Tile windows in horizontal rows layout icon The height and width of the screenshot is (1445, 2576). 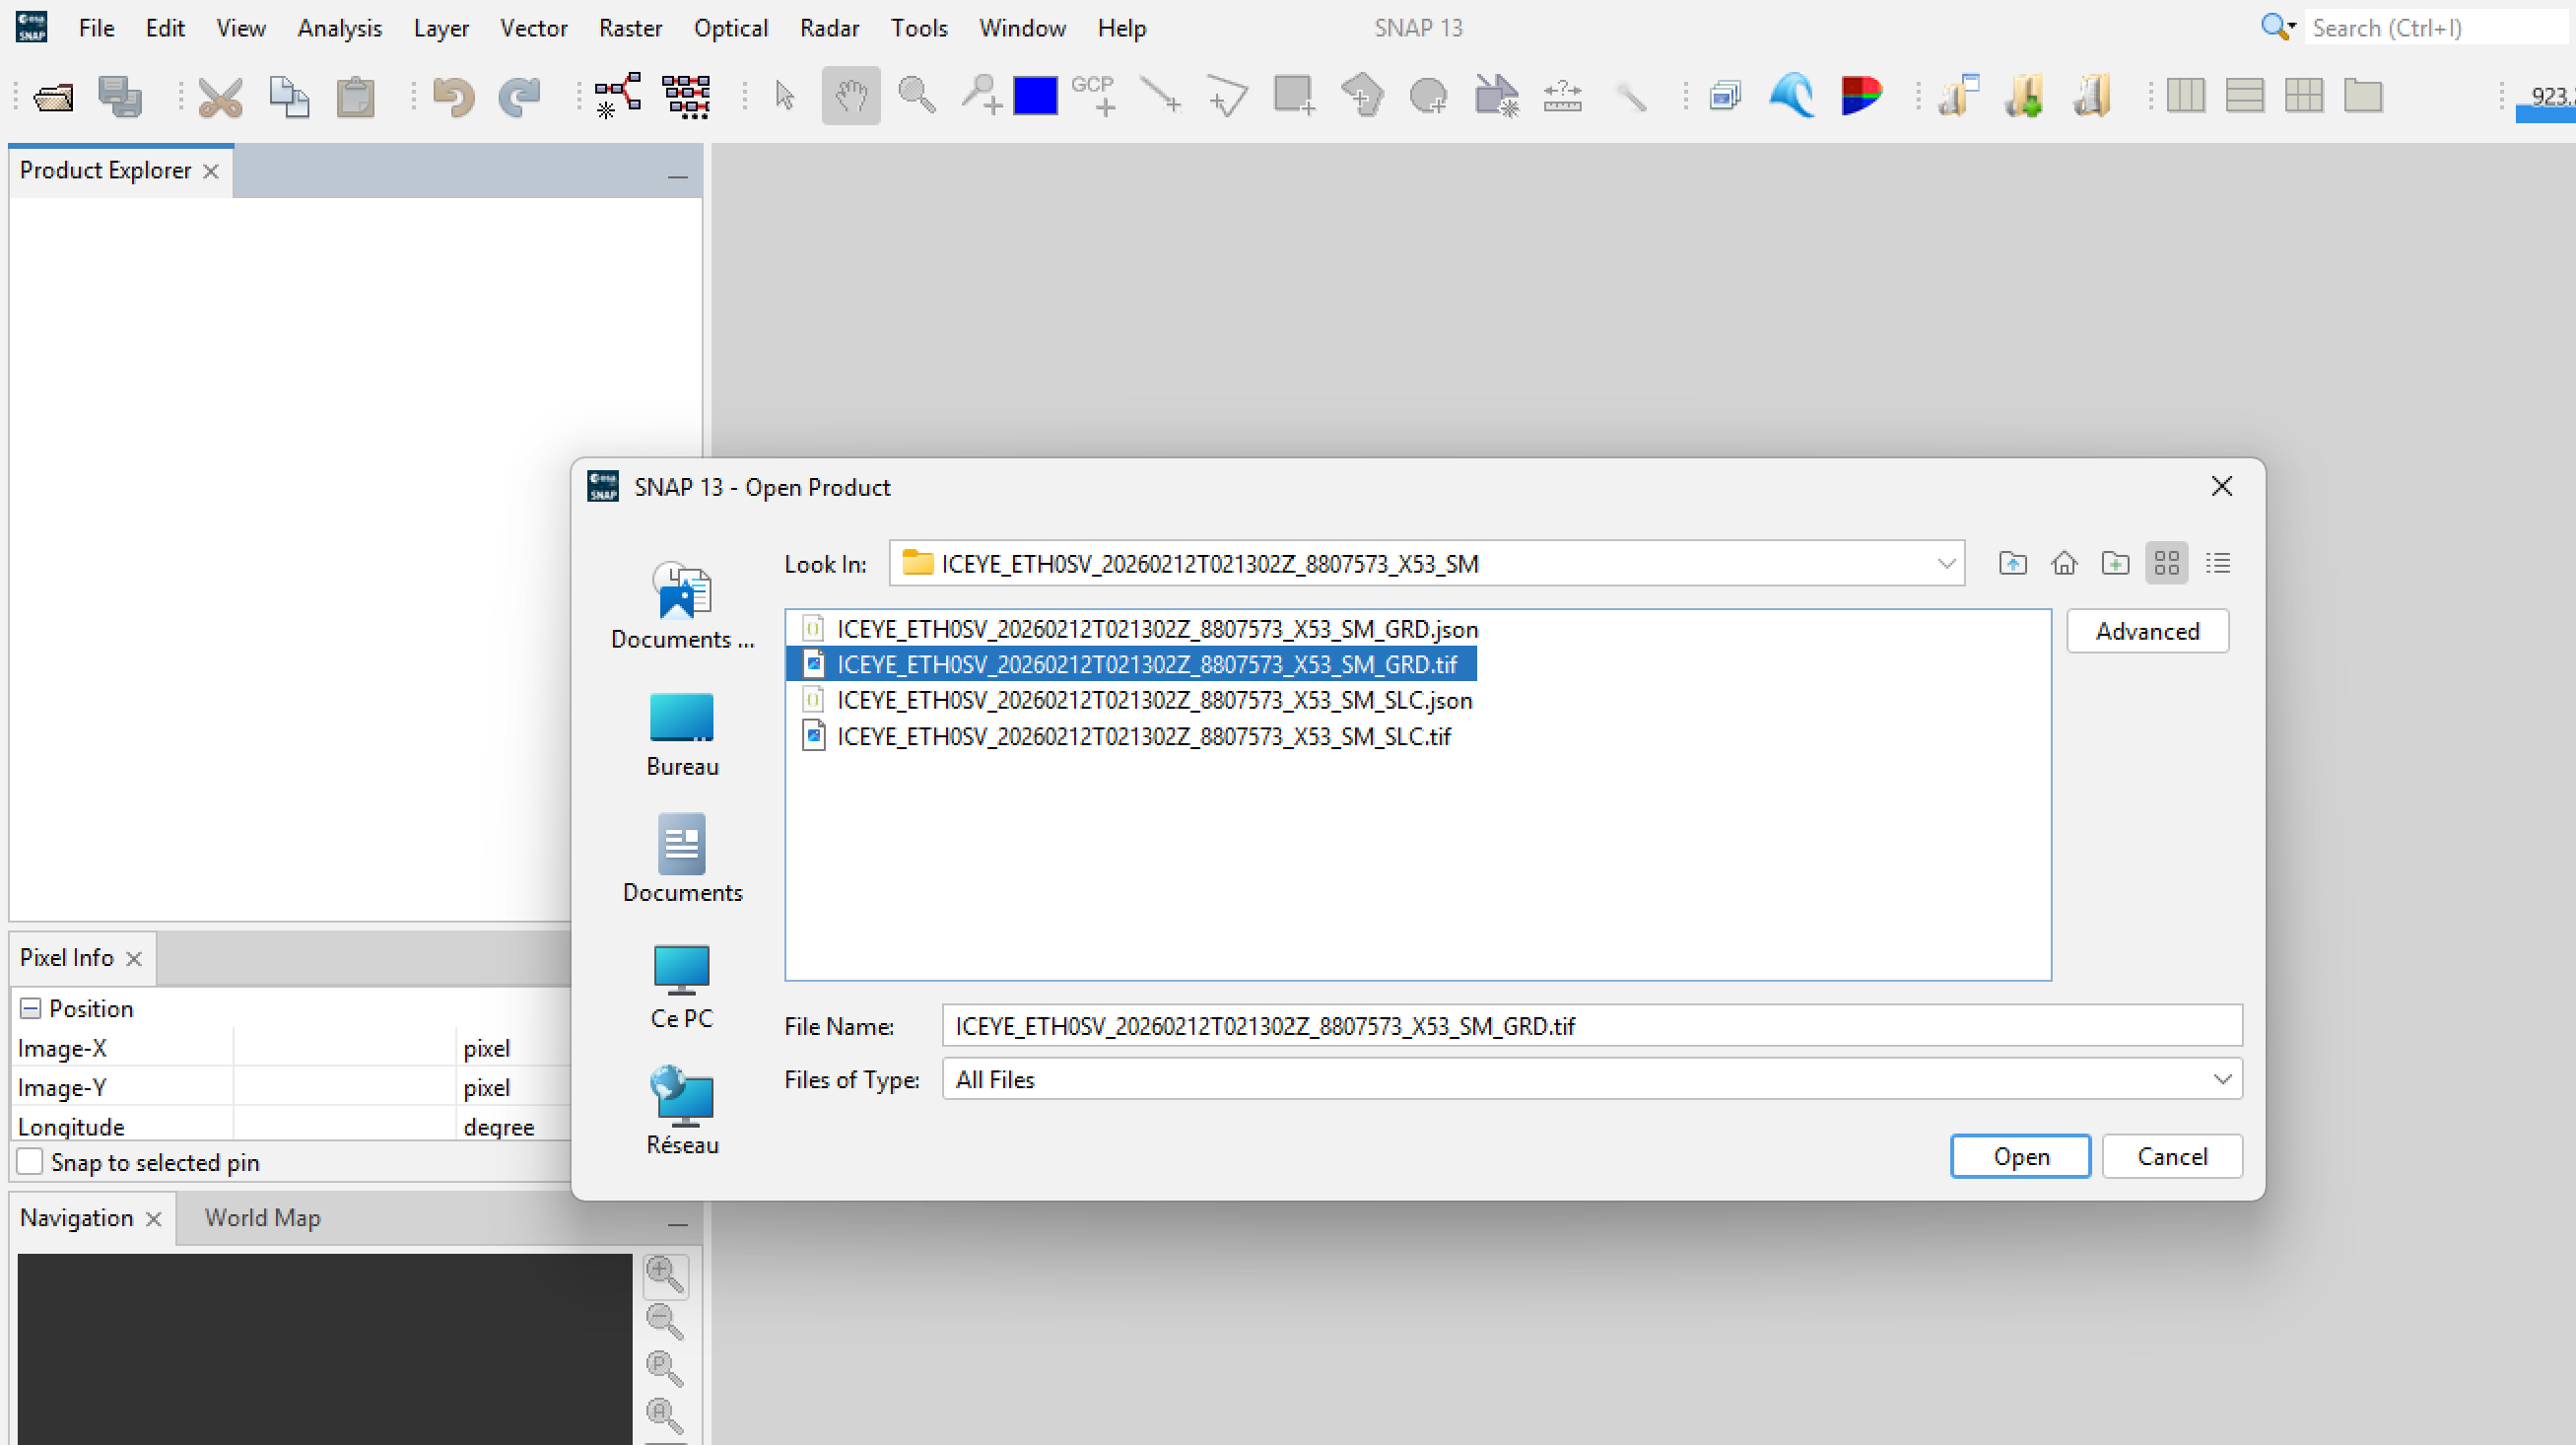[x=2245, y=96]
